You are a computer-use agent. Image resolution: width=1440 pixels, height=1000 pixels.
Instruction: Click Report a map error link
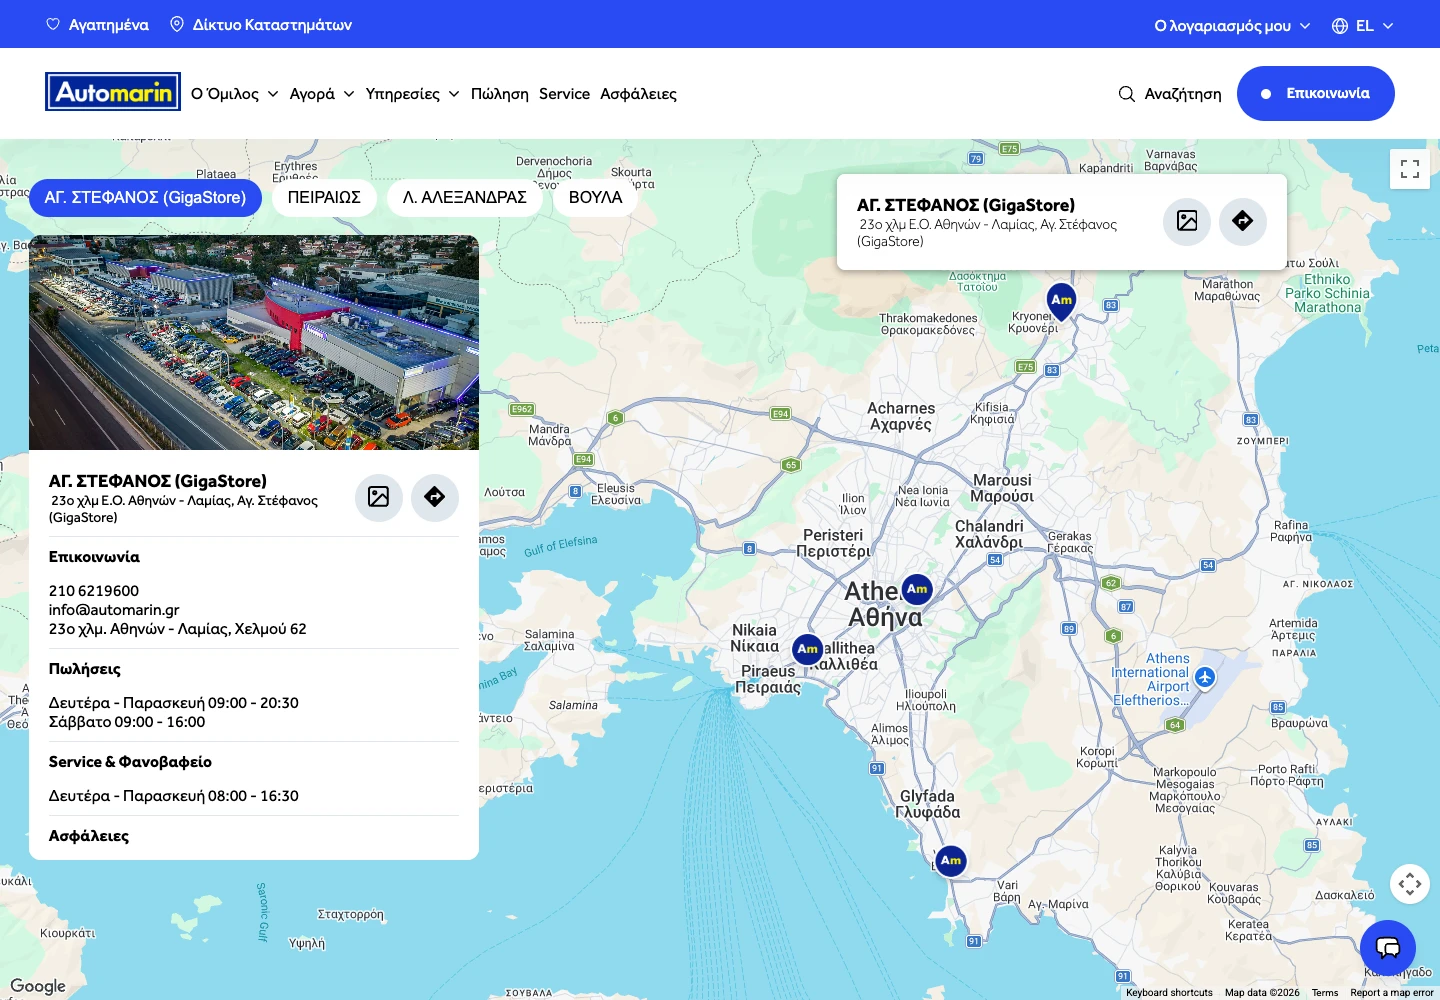[1392, 993]
